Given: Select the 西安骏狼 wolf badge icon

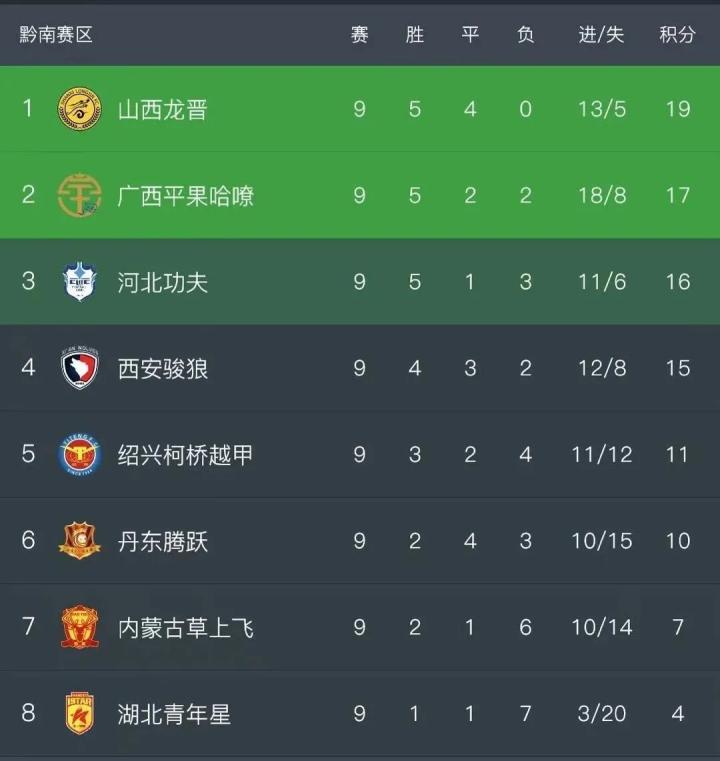Looking at the screenshot, I should (x=79, y=368).
